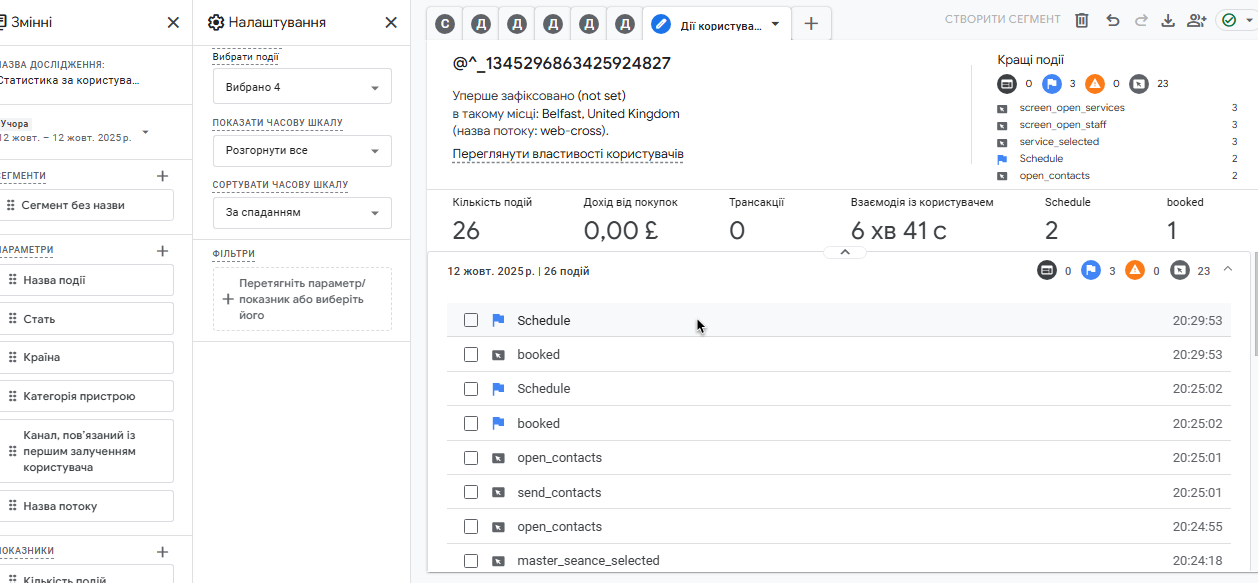The height and width of the screenshot is (583, 1258).
Task: Open the Показати часову шкалу dropdown
Action: tap(302, 150)
